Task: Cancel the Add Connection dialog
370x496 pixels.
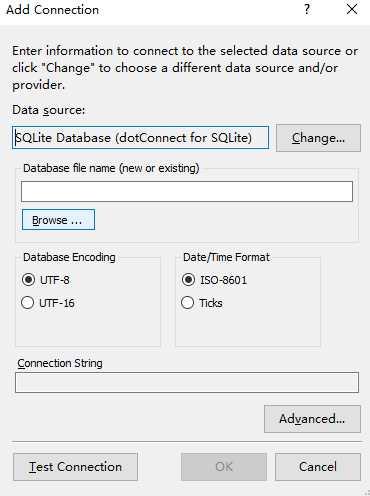Action: click(318, 467)
